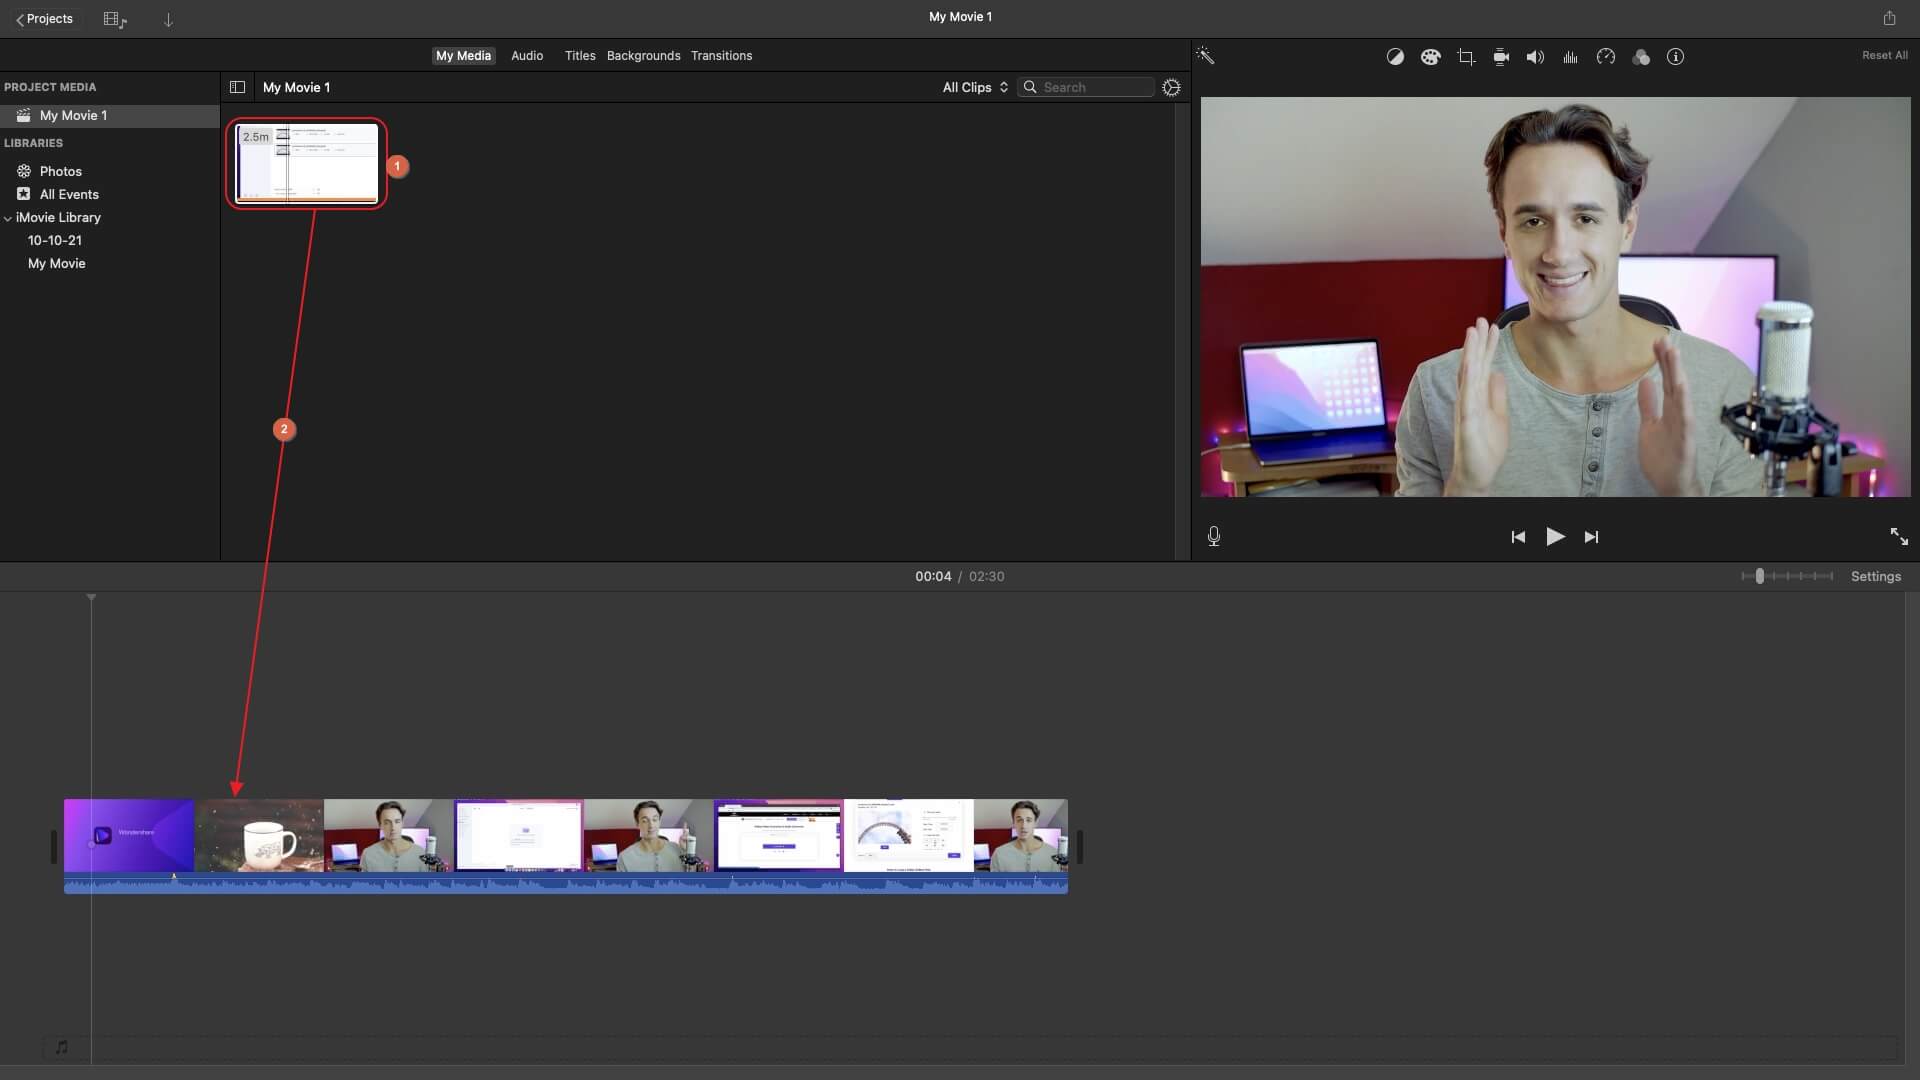Screen dimensions: 1920x1080
Task: Open timeline Settings
Action: tap(1875, 577)
